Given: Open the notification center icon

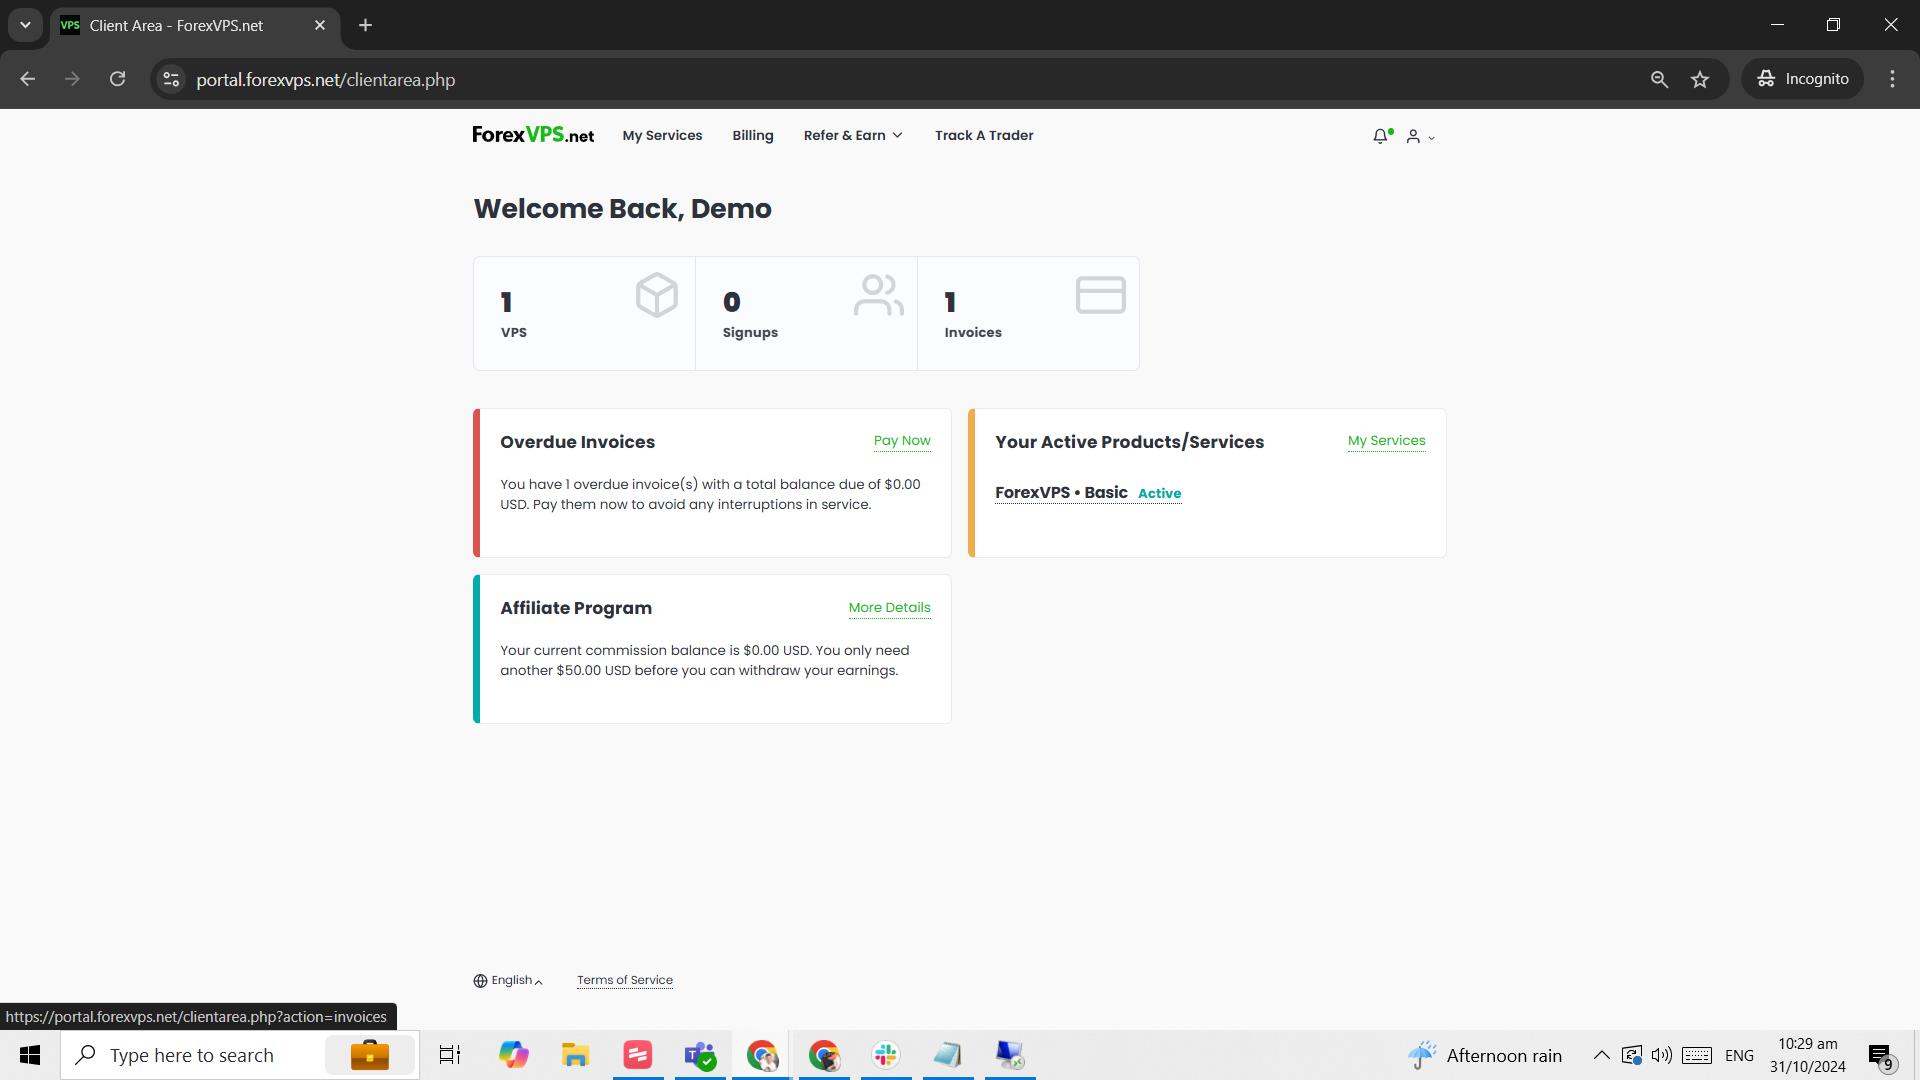Looking at the screenshot, I should click(1881, 1056).
